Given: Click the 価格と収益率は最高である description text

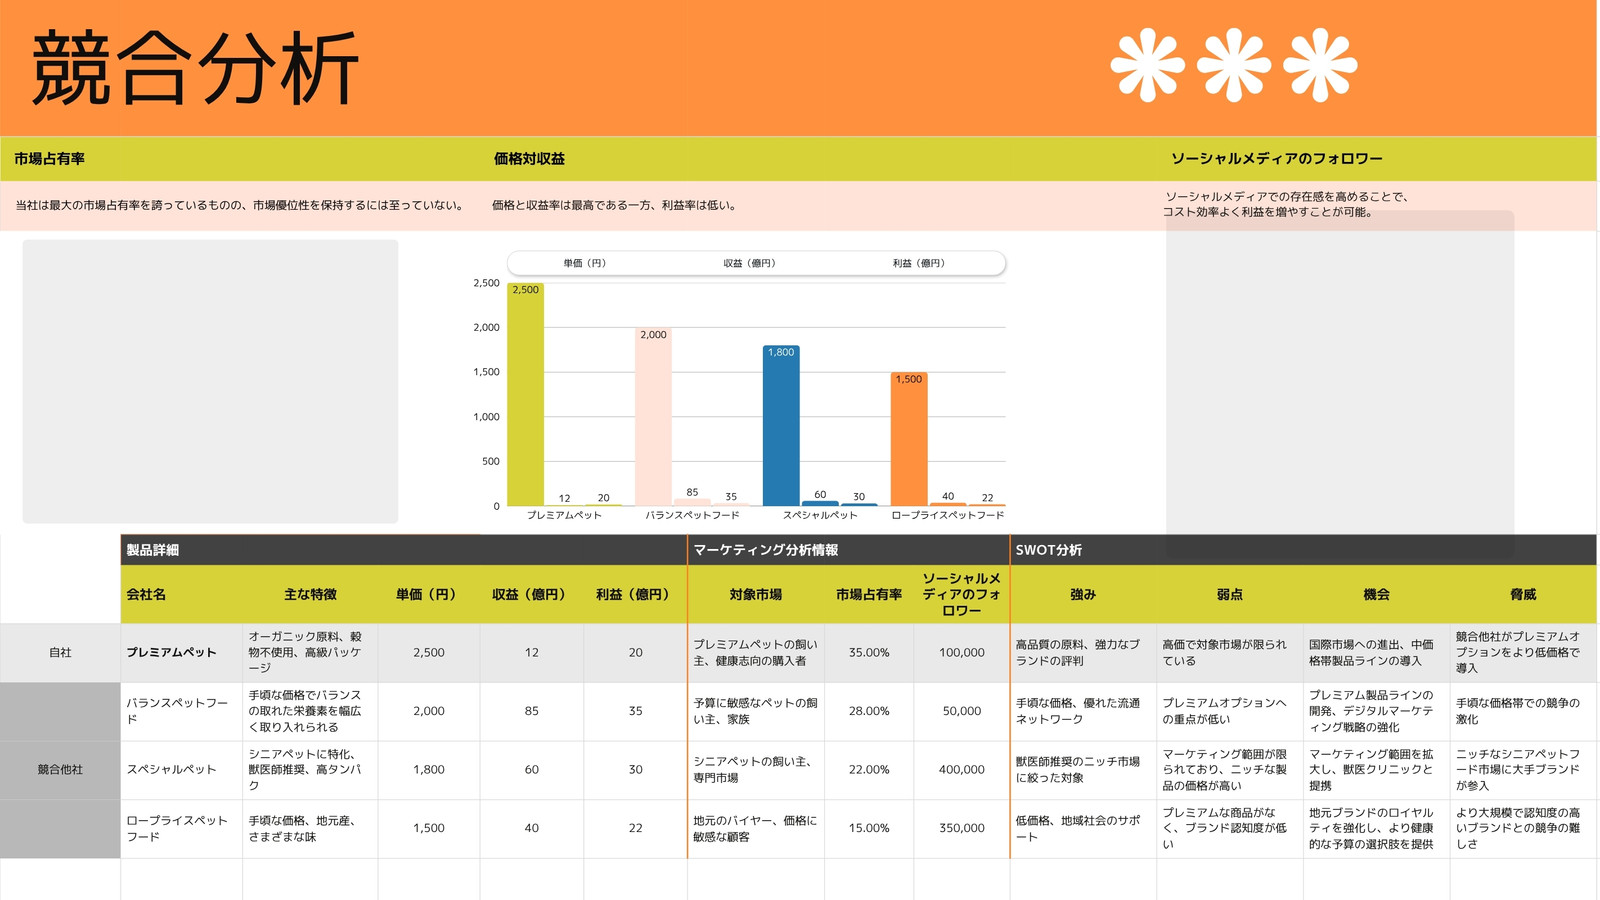Looking at the screenshot, I should point(615,206).
